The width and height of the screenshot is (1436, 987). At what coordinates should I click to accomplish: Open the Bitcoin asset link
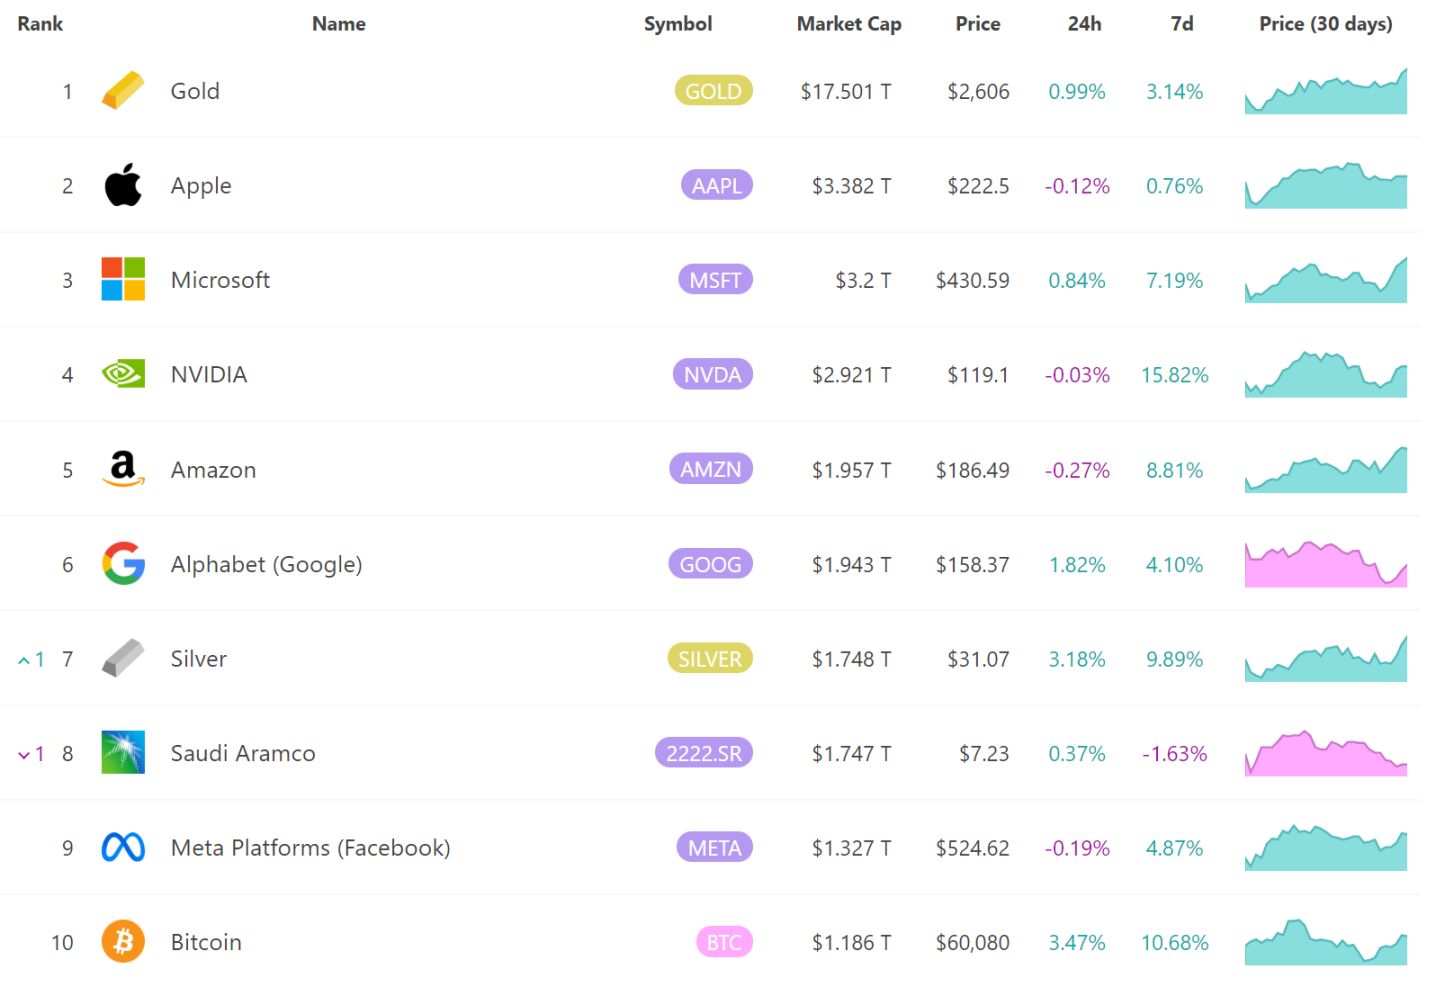pos(206,942)
